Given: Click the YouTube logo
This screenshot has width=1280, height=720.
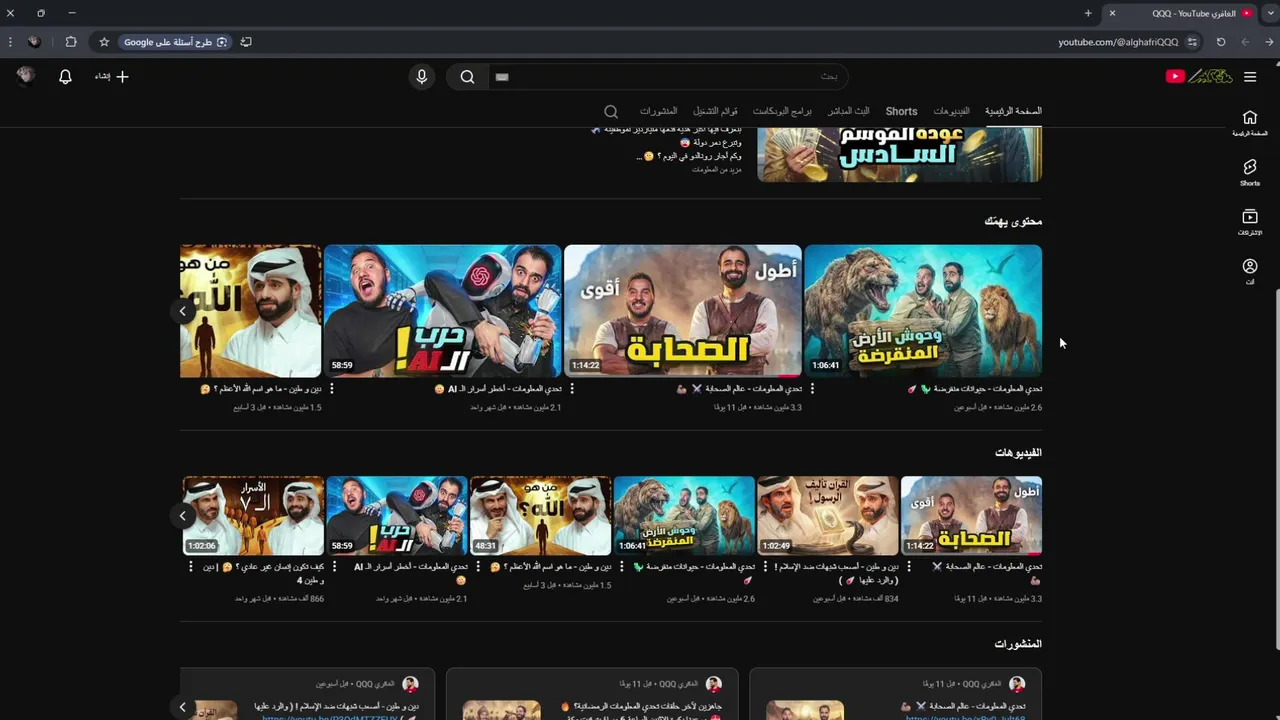Looking at the screenshot, I should point(1199,76).
